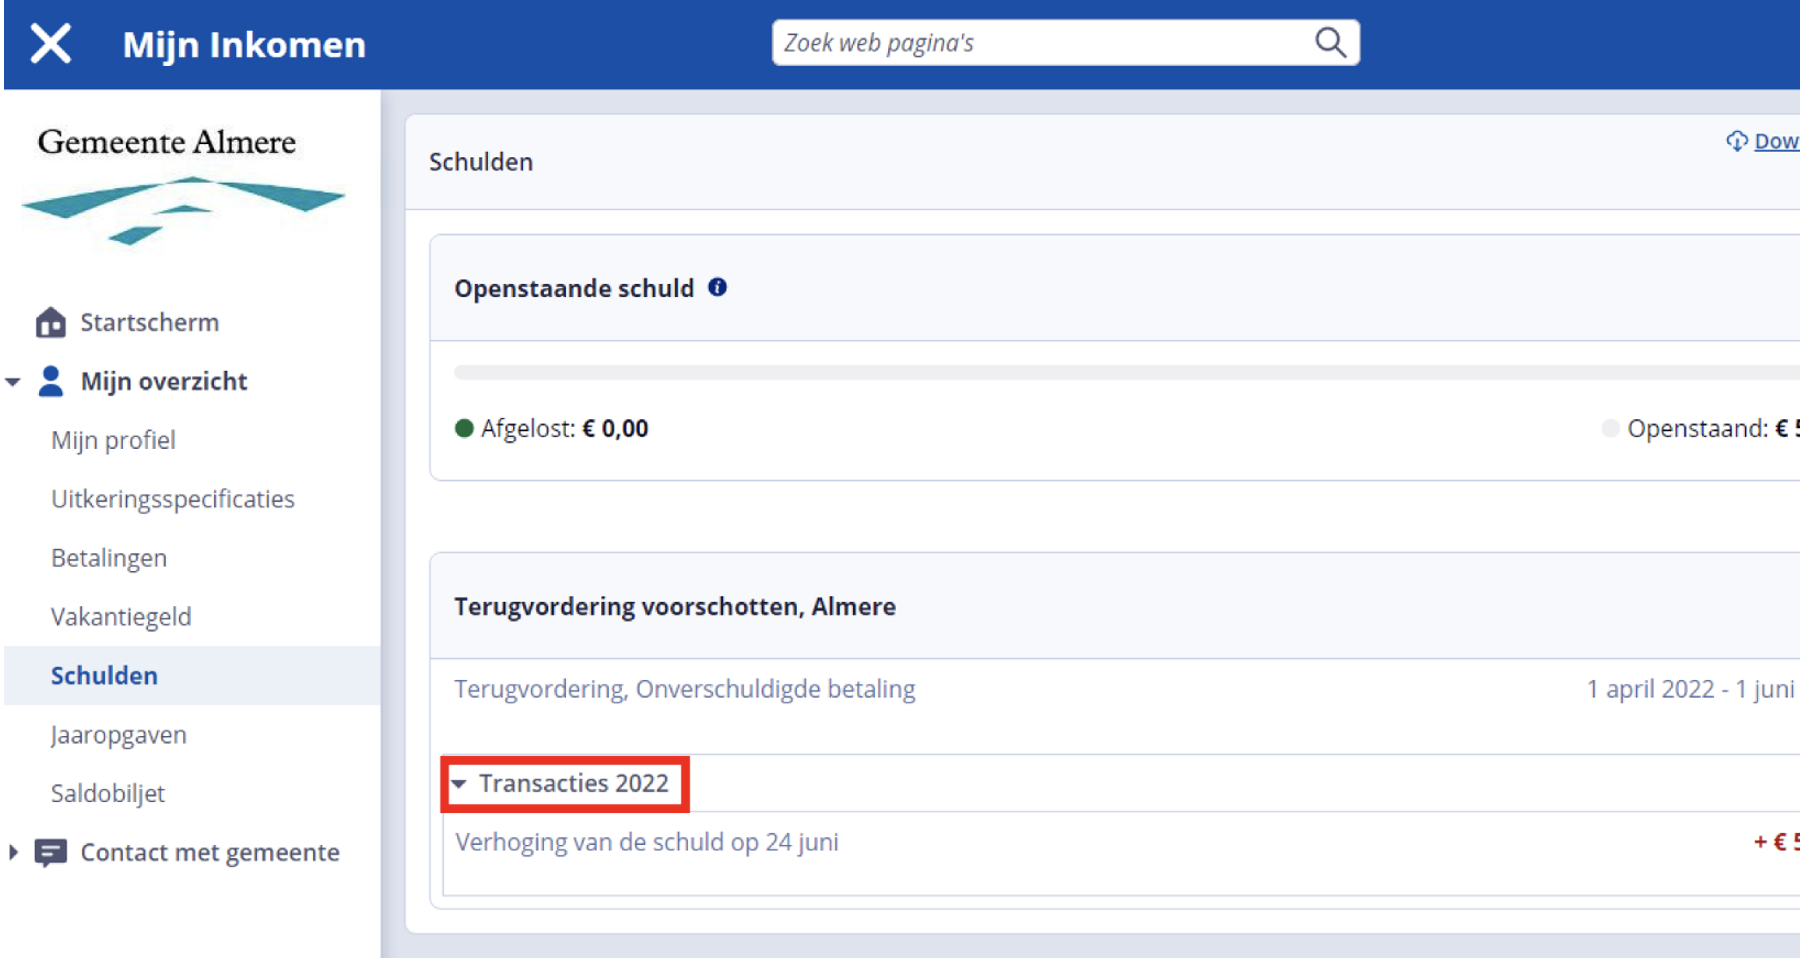Image resolution: width=1800 pixels, height=958 pixels.
Task: Collapse the Transacties 2022 section
Action: point(459,784)
